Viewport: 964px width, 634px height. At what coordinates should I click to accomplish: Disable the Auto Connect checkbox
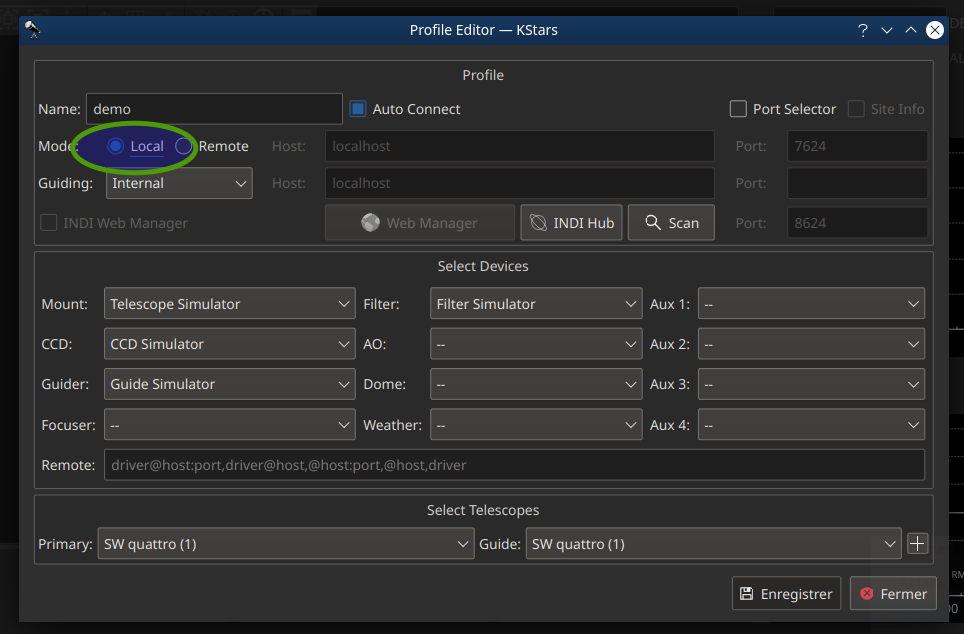point(358,109)
